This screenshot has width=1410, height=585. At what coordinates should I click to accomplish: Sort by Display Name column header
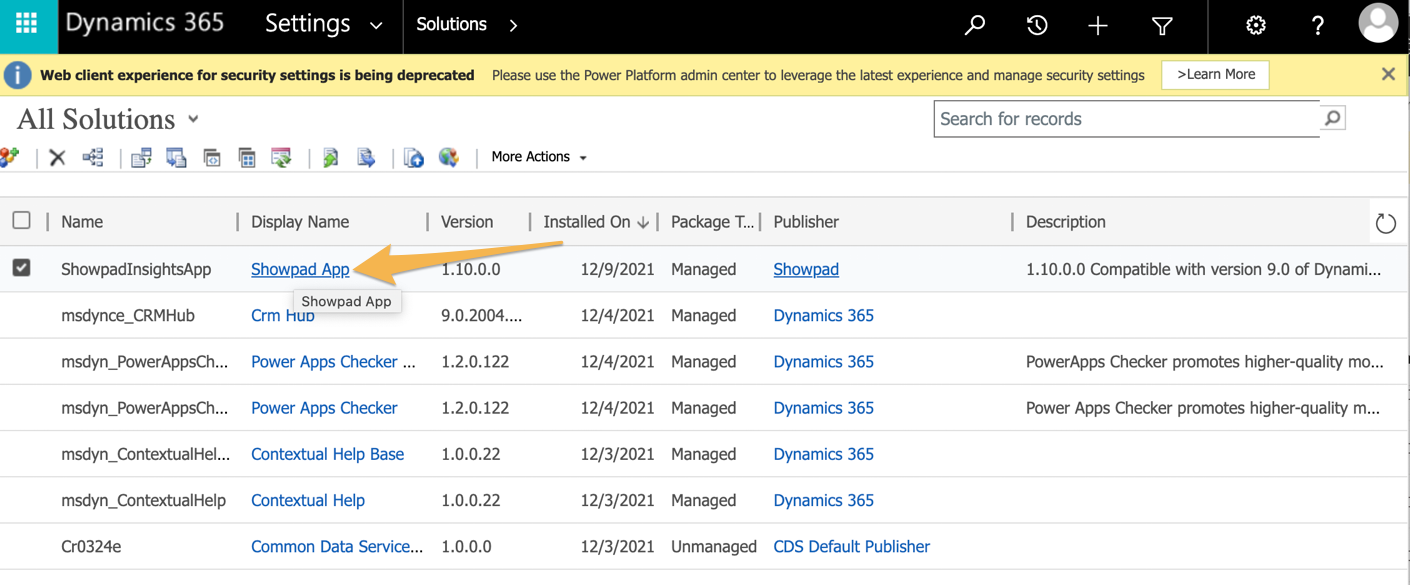(300, 222)
